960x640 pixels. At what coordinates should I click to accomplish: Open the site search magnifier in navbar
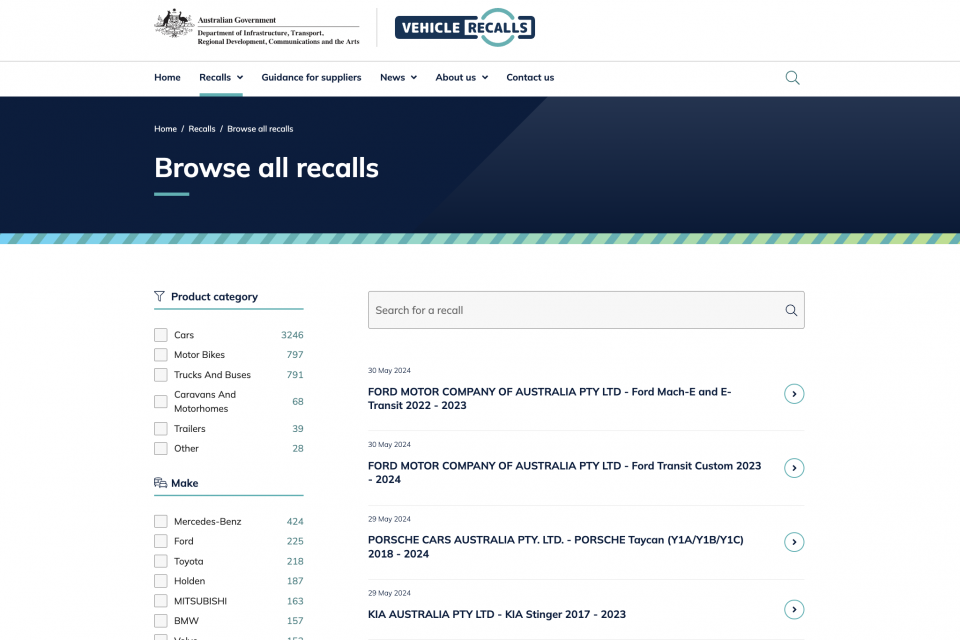pyautogui.click(x=792, y=78)
